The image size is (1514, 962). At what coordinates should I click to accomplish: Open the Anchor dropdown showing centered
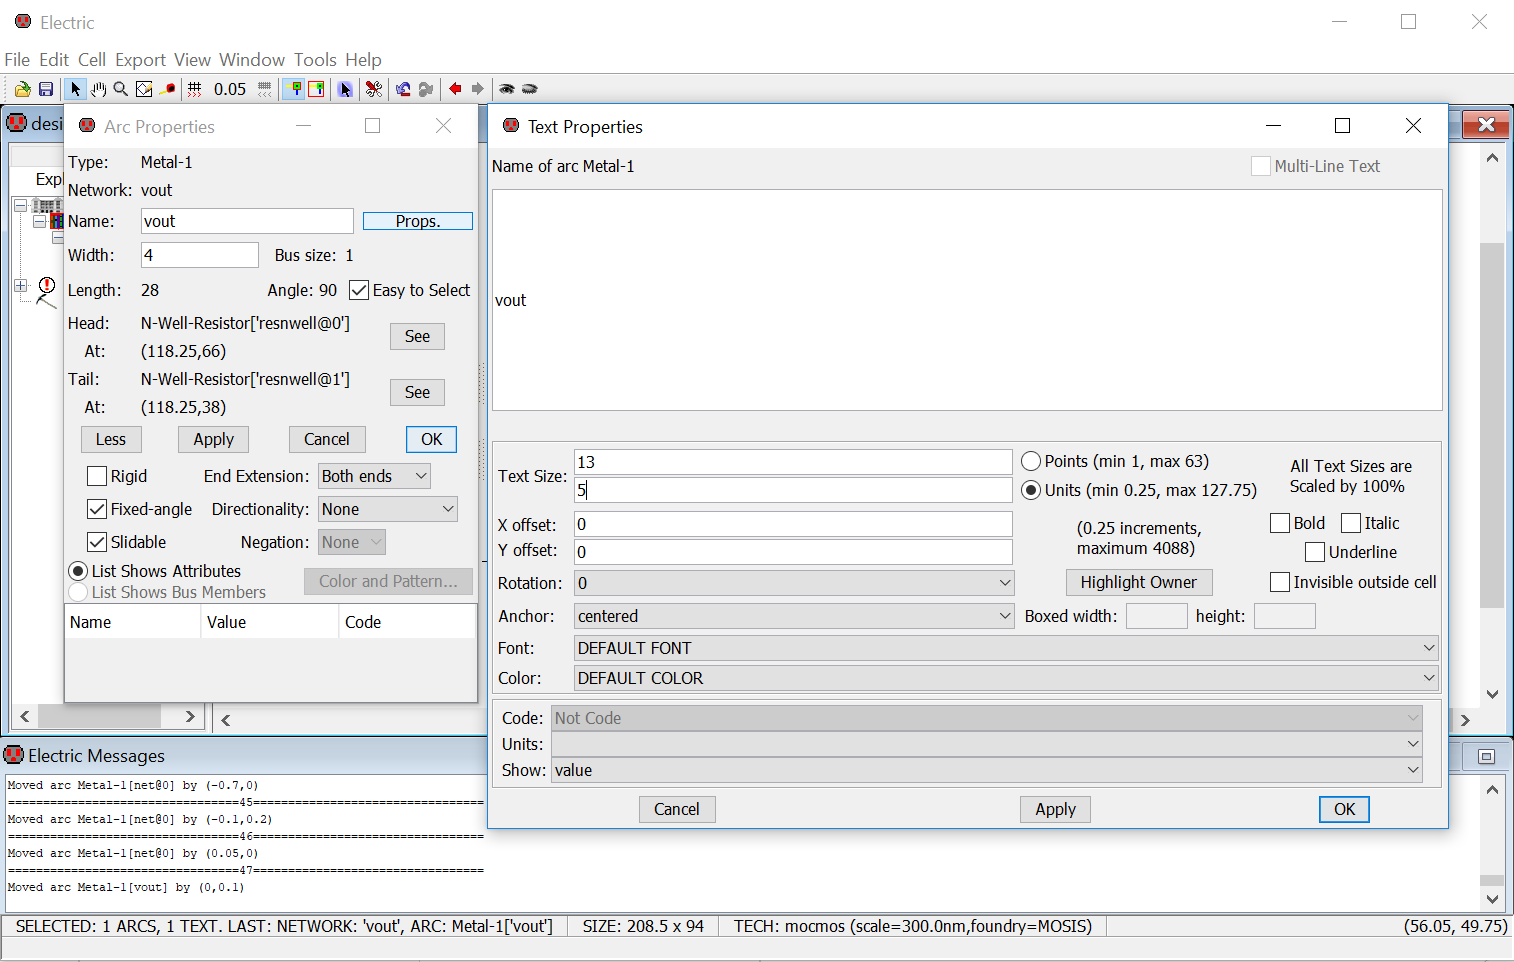coord(794,616)
